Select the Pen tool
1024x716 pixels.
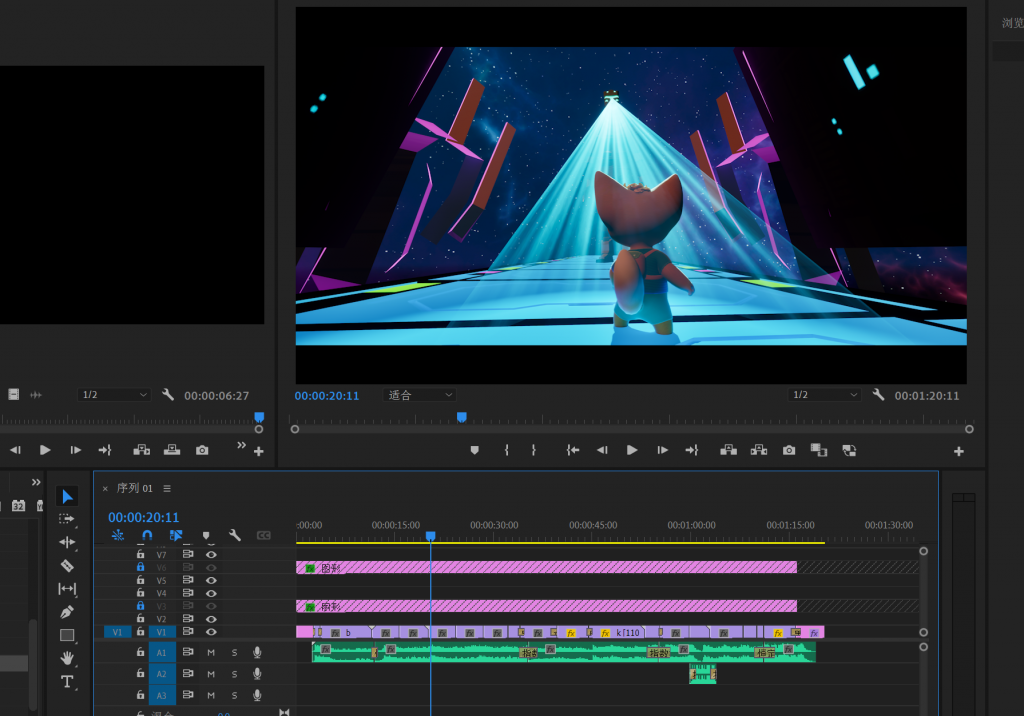pos(67,612)
